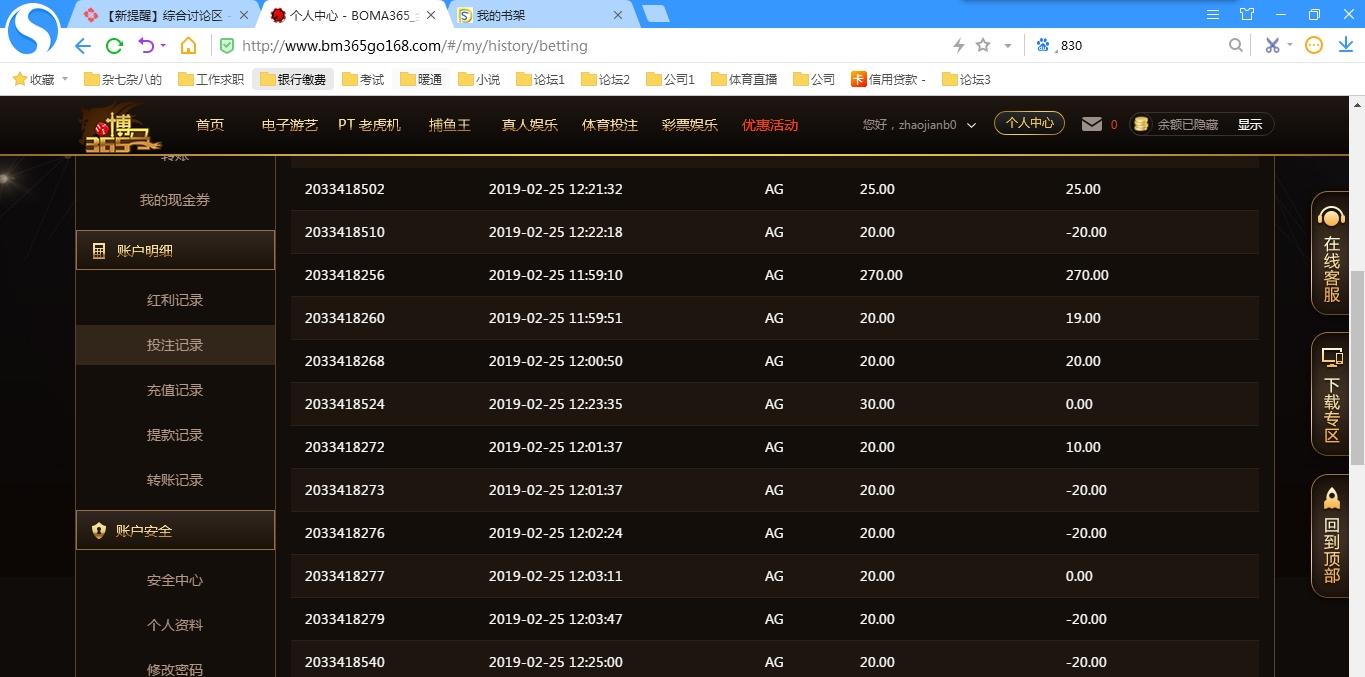Open 优惠活动 promotions menu item
Image resolution: width=1365 pixels, height=677 pixels.
point(769,125)
